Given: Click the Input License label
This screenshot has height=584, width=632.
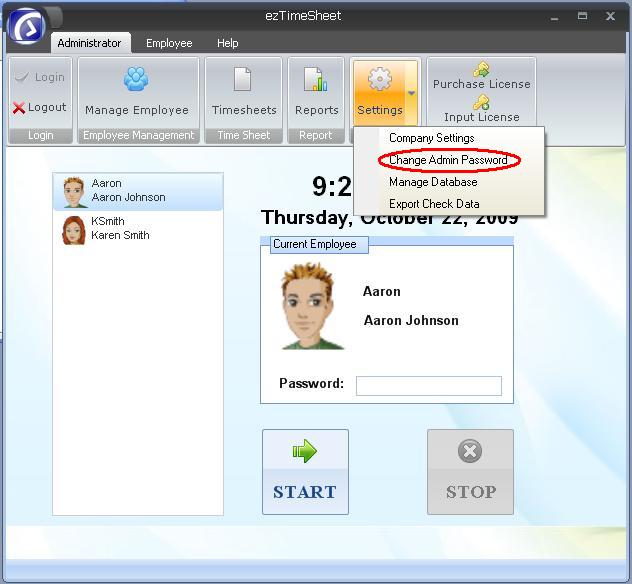Looking at the screenshot, I should pos(482,117).
